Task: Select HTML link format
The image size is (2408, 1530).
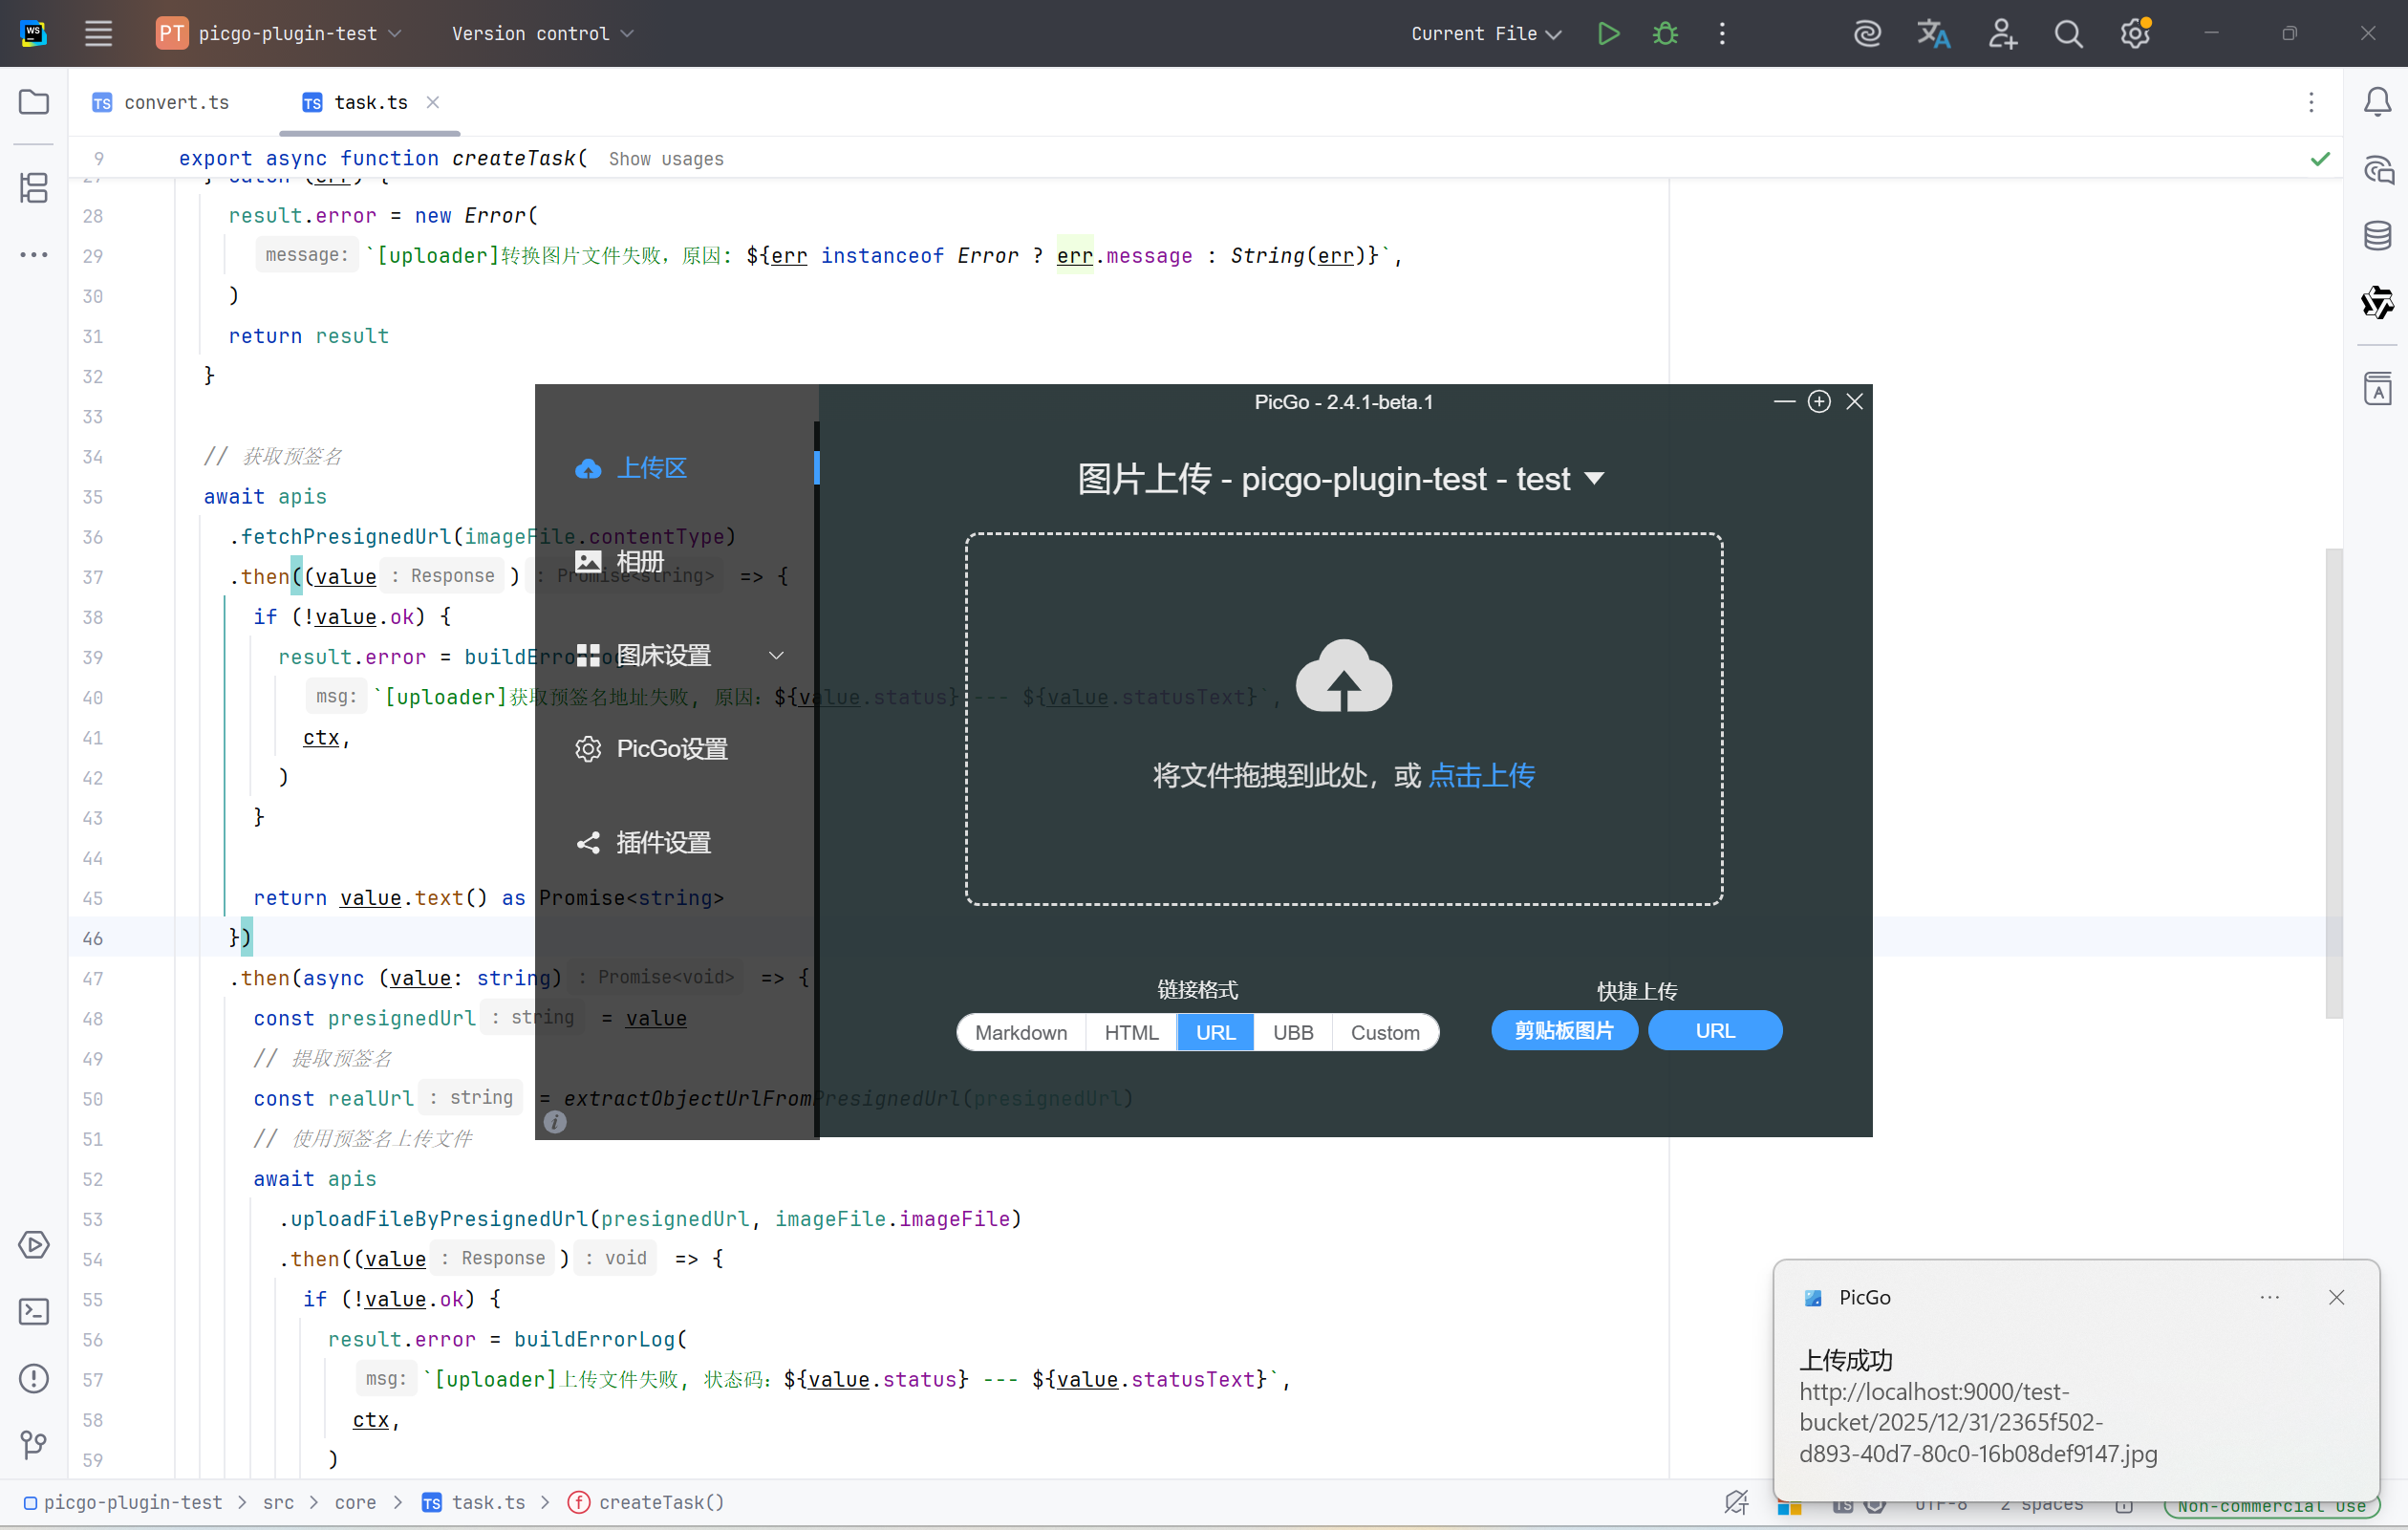Action: tap(1131, 1032)
